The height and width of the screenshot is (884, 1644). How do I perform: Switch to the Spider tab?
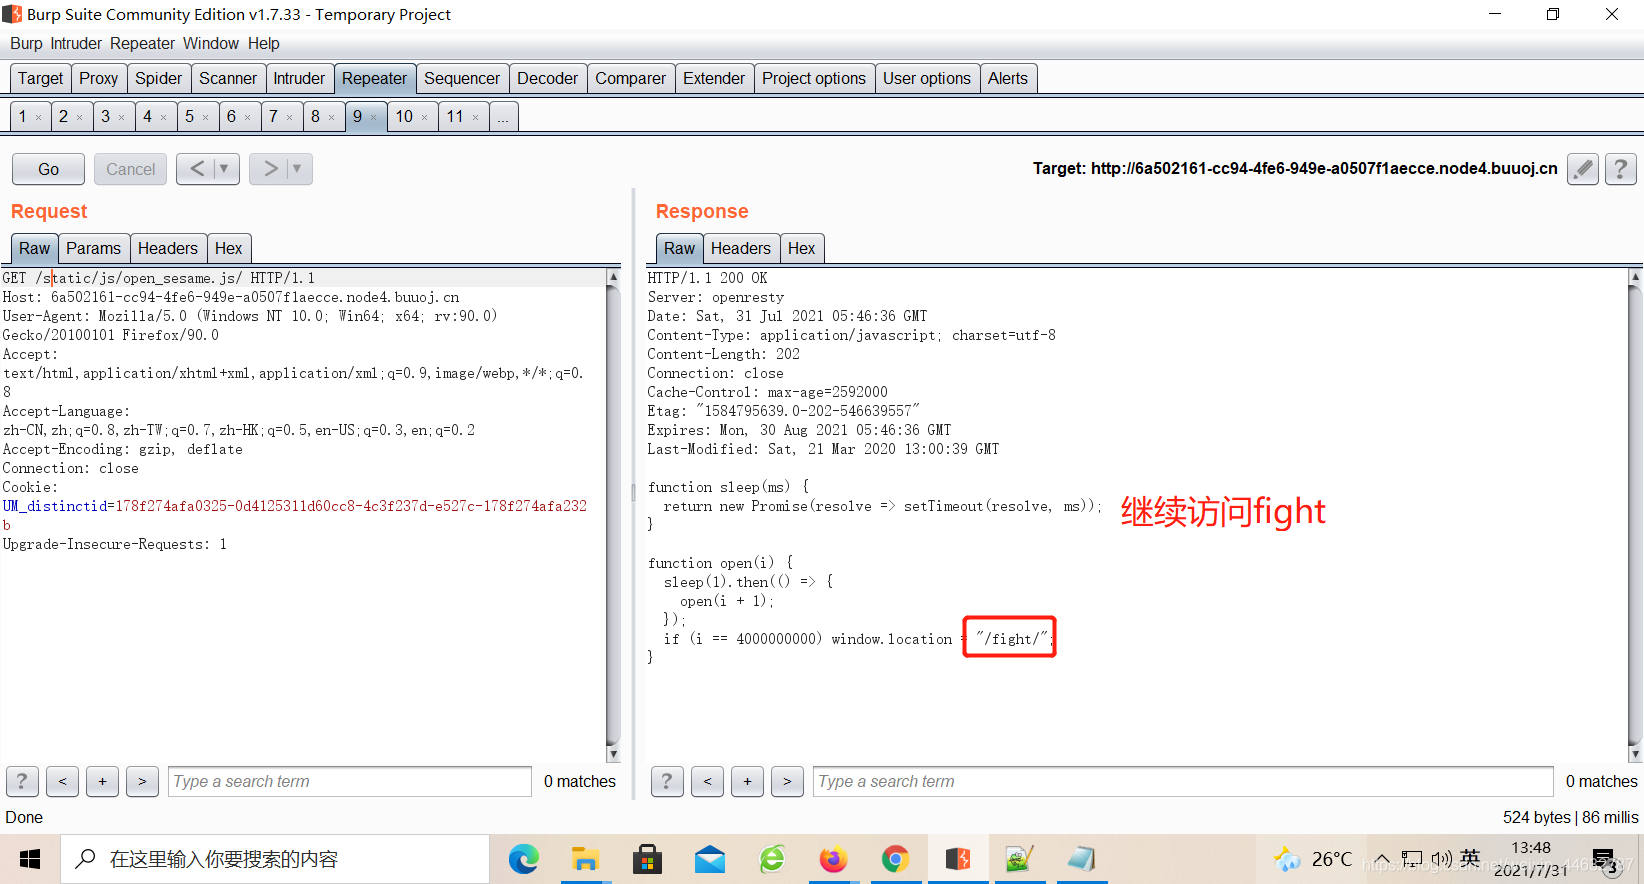159,78
